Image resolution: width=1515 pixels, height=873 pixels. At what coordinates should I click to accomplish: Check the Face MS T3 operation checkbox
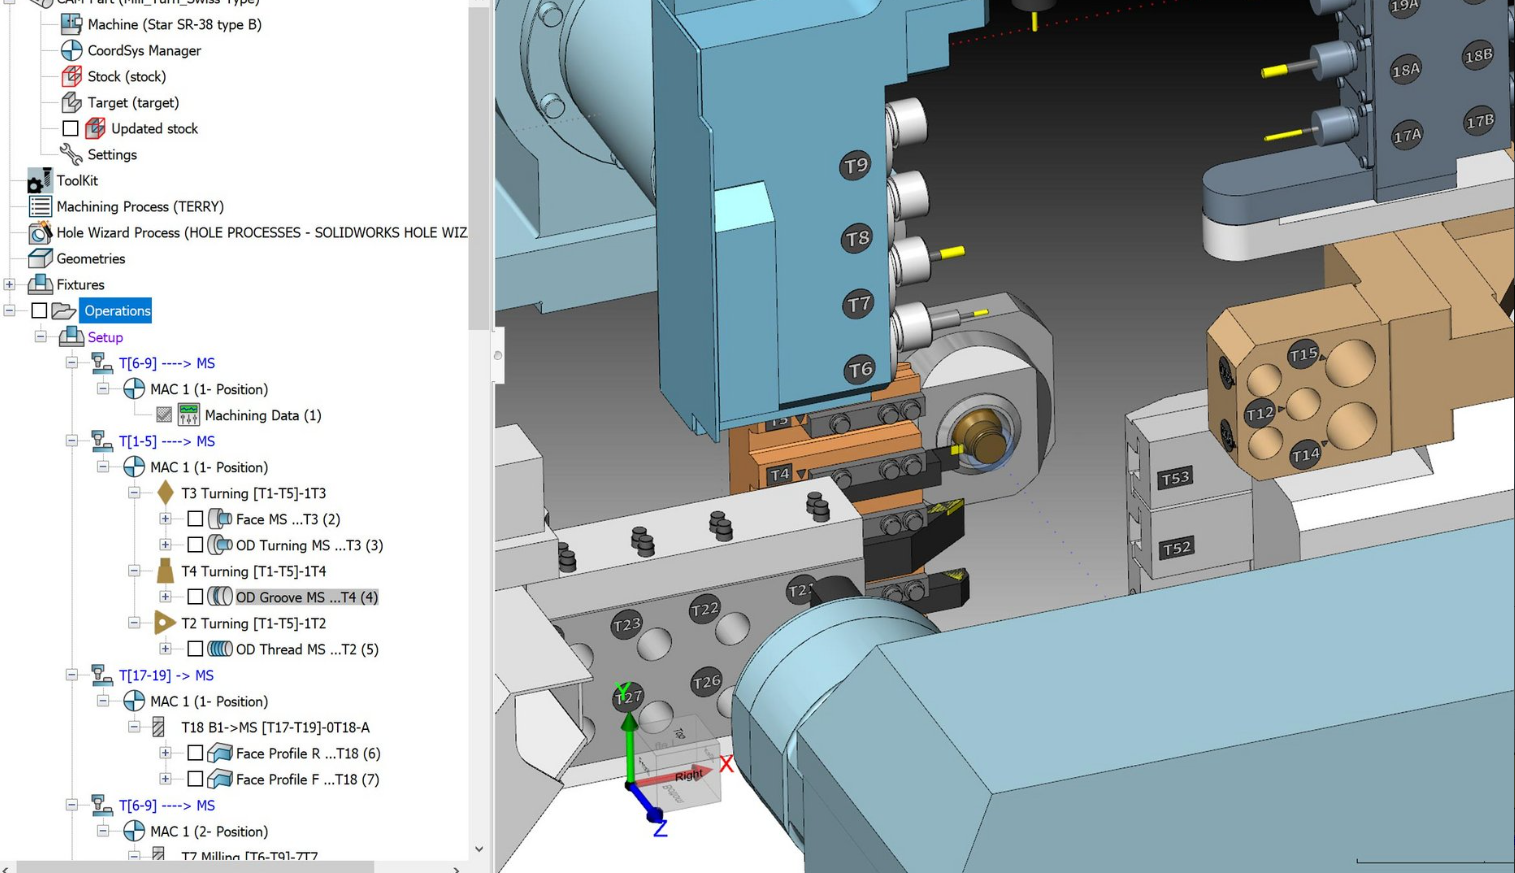(x=195, y=519)
